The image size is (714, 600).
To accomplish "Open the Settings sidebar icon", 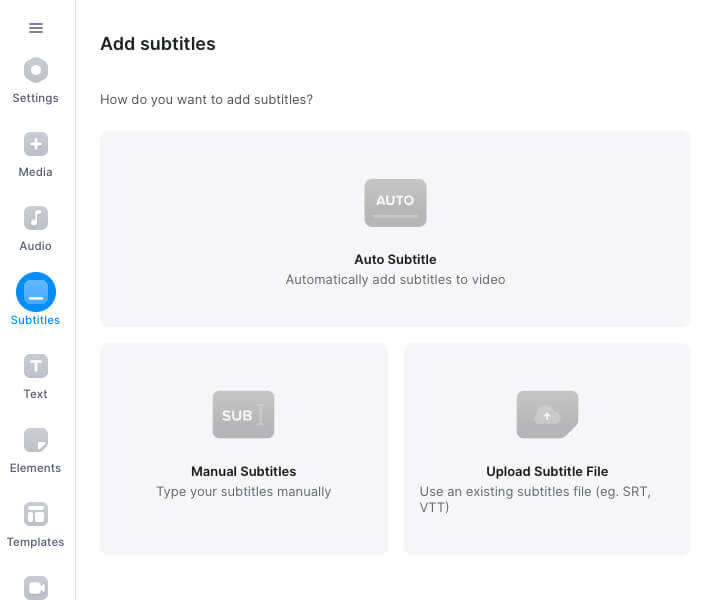I will pyautogui.click(x=36, y=70).
